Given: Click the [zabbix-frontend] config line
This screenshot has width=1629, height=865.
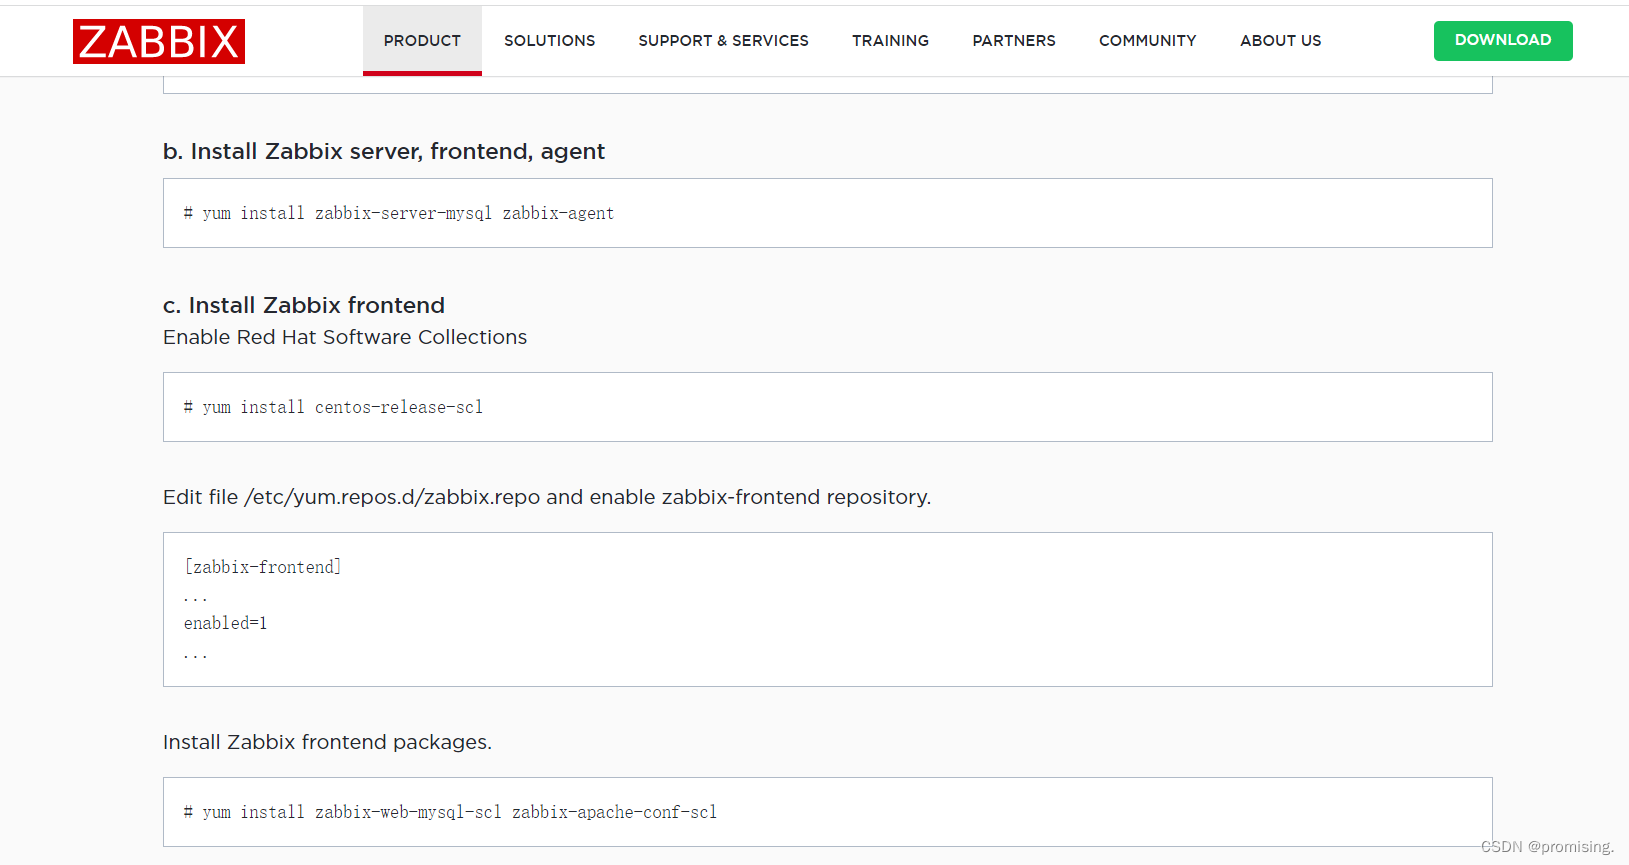Looking at the screenshot, I should [x=263, y=567].
